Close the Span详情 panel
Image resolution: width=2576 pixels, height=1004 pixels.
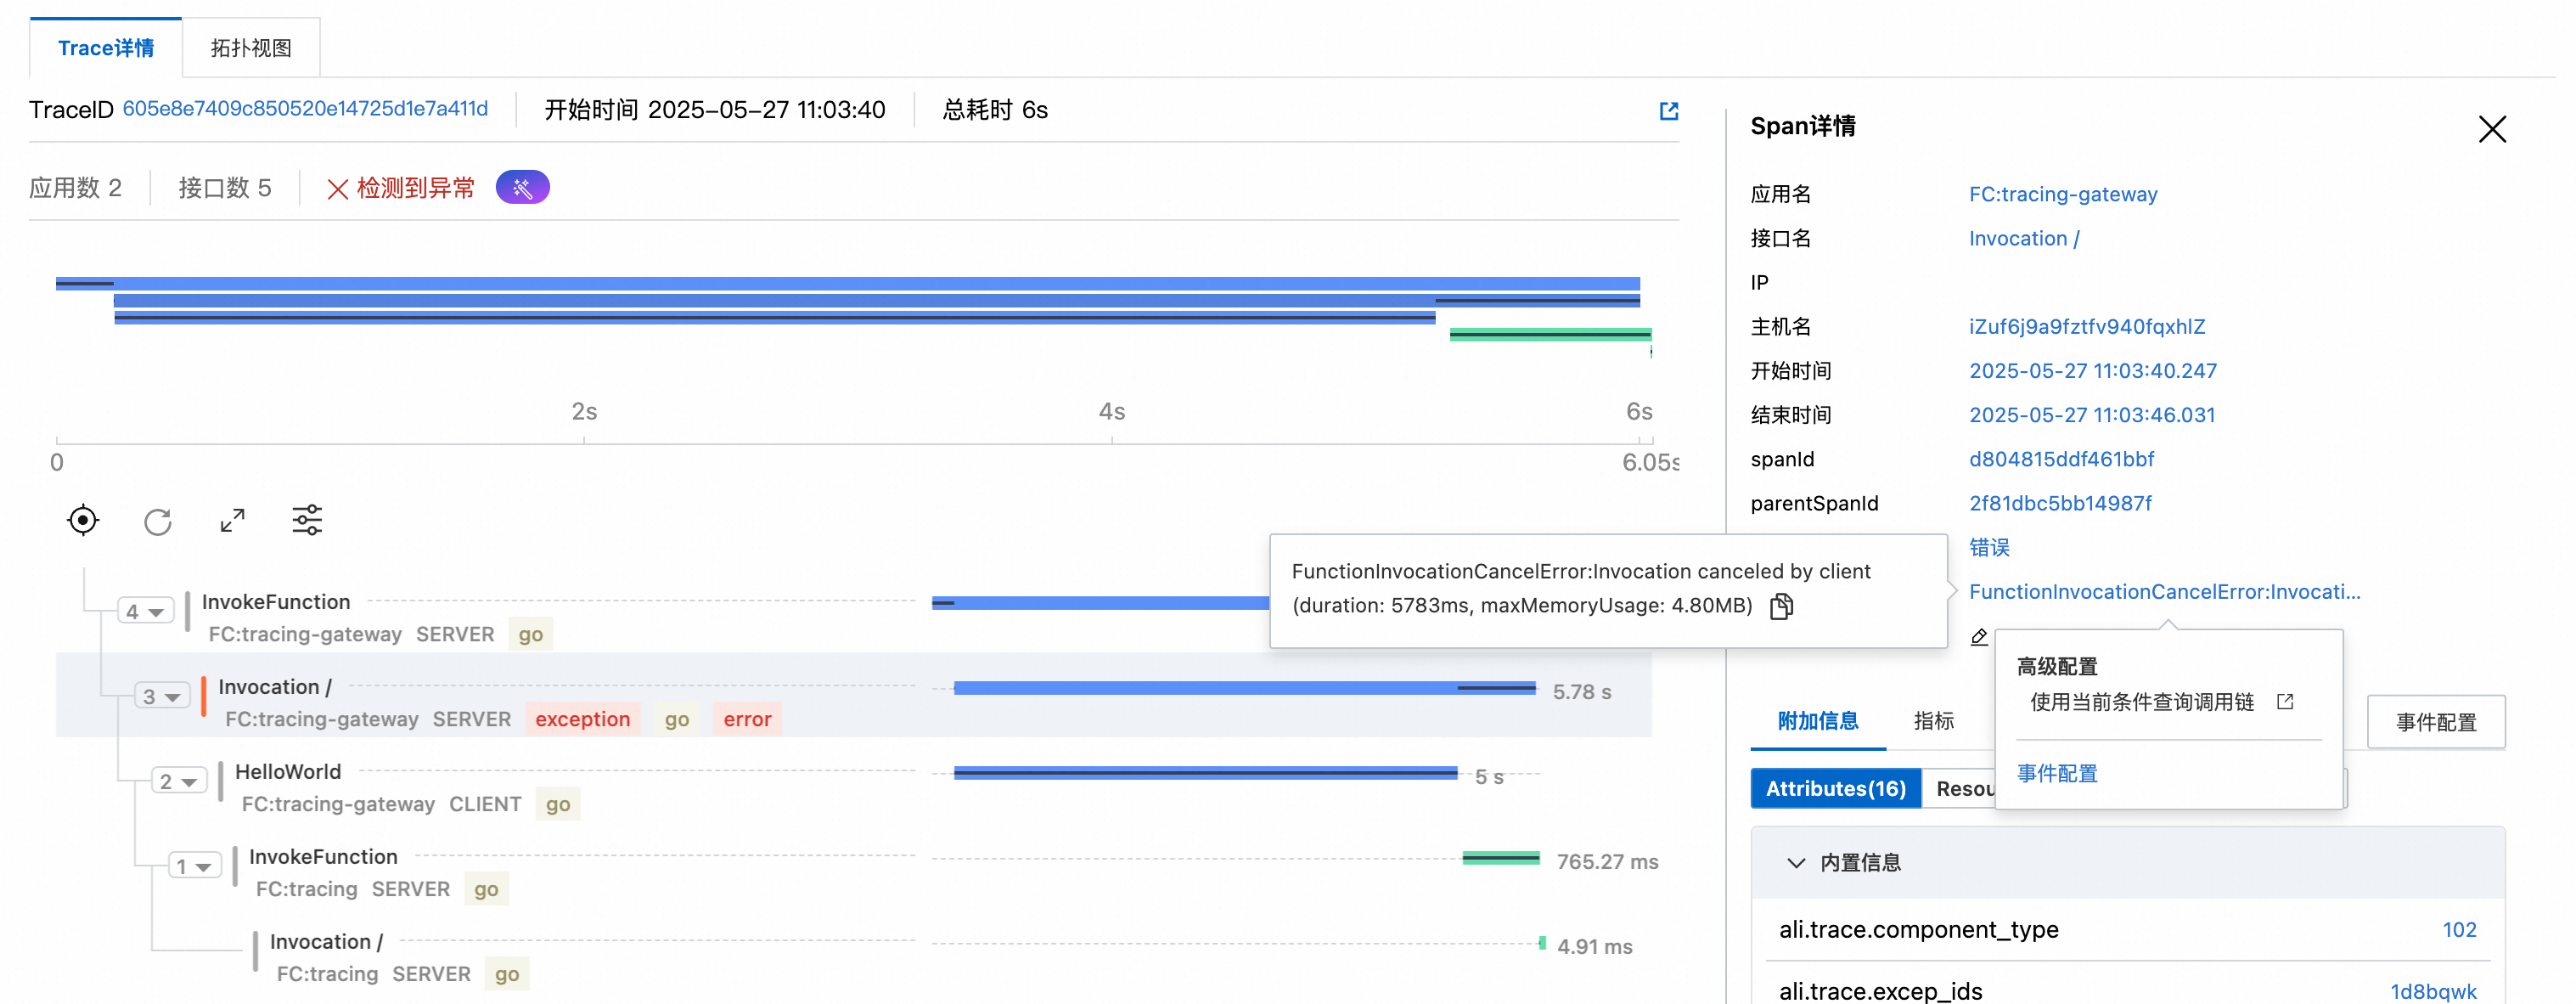pyautogui.click(x=2492, y=129)
